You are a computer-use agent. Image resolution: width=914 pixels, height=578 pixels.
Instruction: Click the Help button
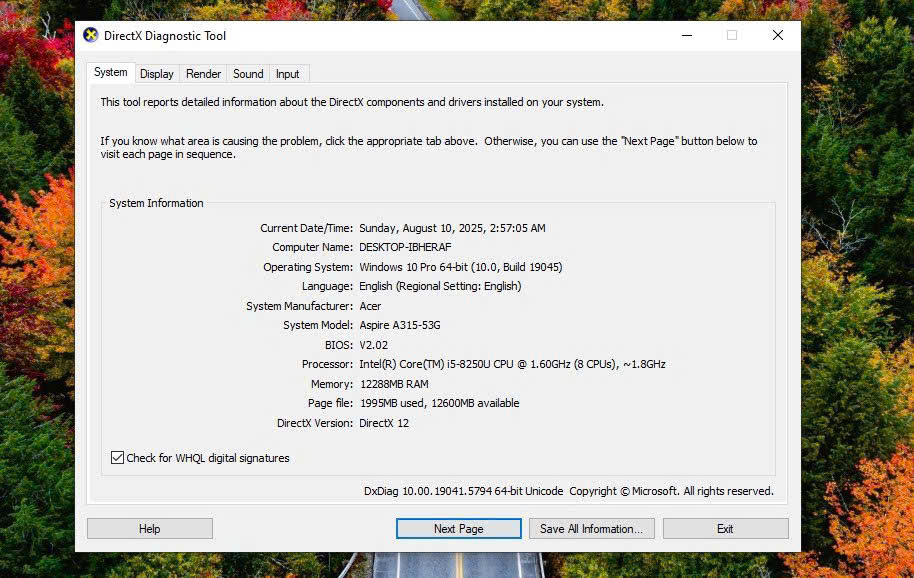[150, 528]
